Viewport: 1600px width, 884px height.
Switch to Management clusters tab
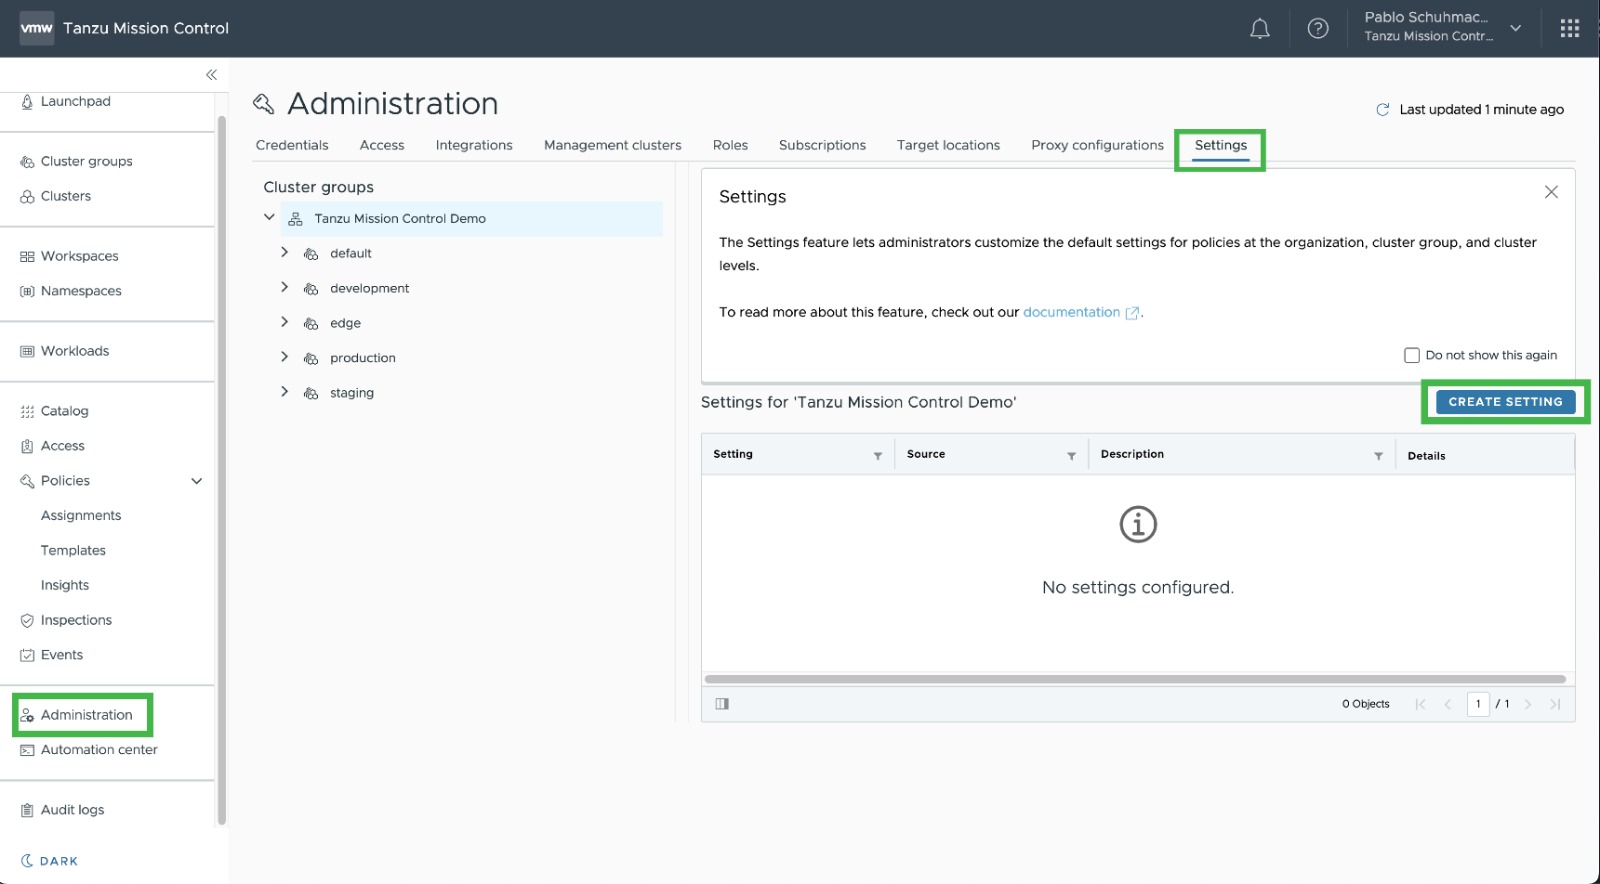(x=613, y=145)
